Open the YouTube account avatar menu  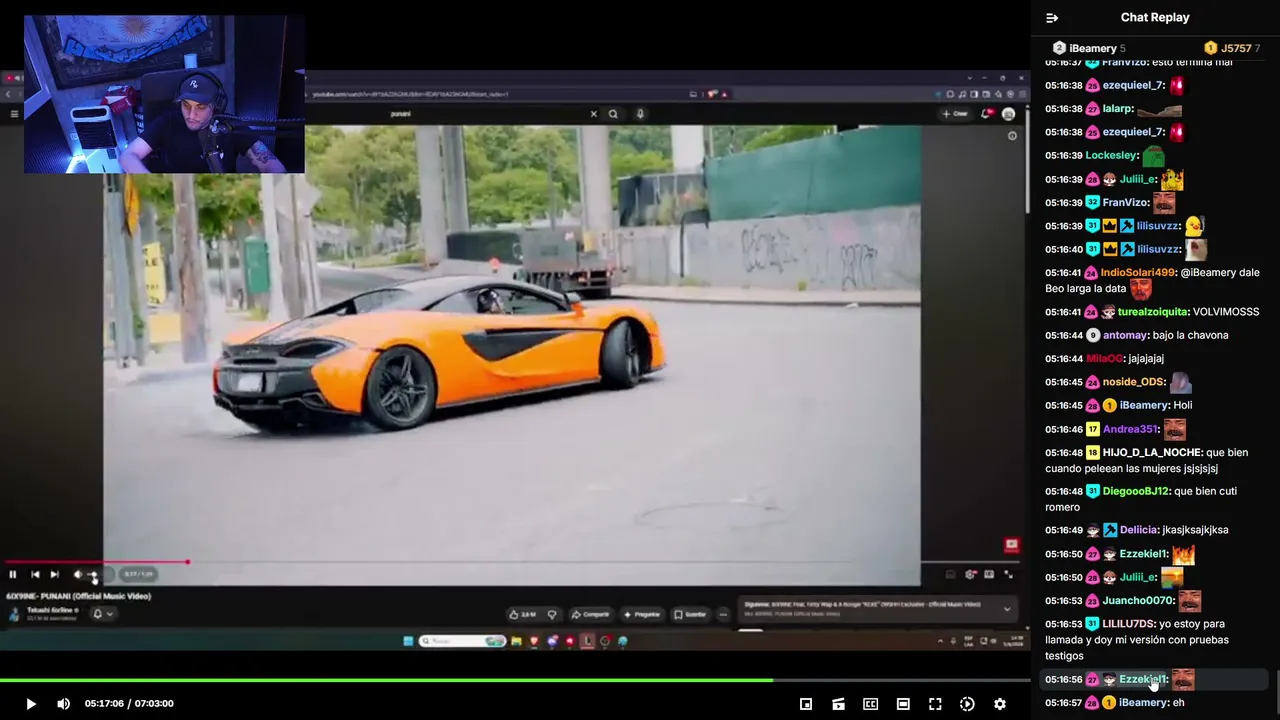[1008, 114]
